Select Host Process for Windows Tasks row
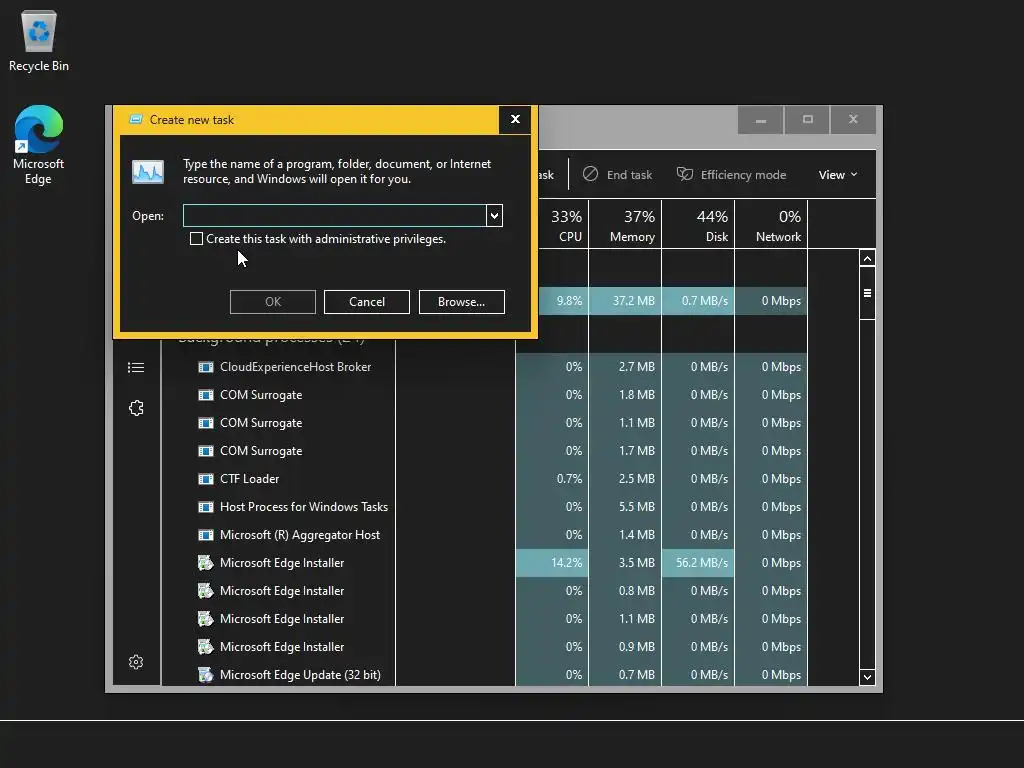 click(x=483, y=507)
